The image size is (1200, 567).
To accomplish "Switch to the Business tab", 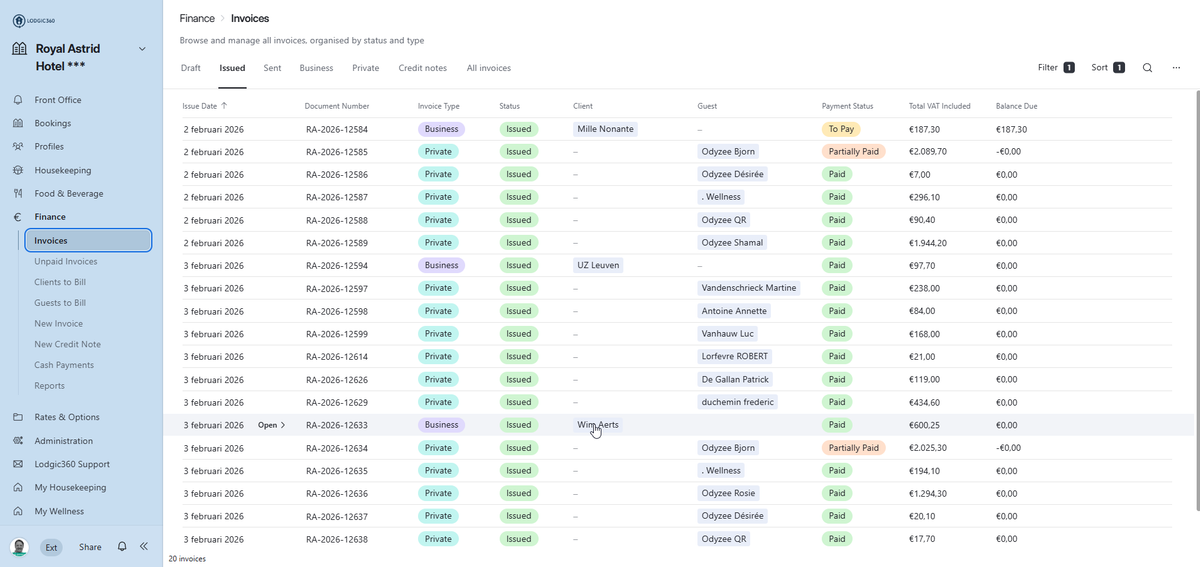I will point(316,68).
